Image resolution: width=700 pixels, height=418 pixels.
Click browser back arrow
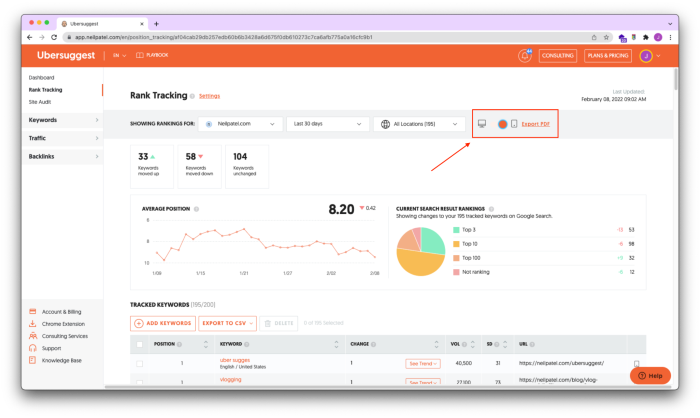[29, 38]
